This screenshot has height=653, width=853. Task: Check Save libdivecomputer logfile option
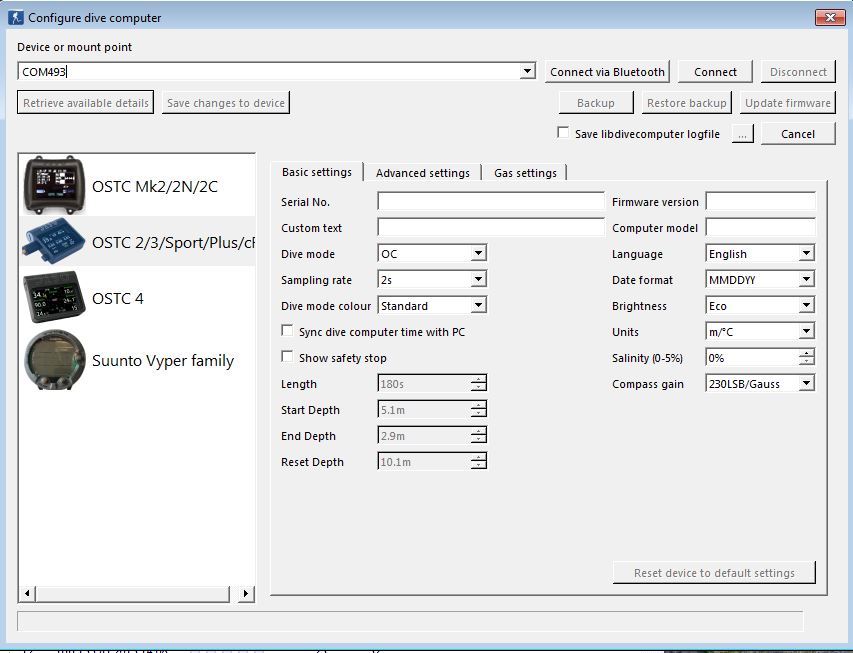564,133
